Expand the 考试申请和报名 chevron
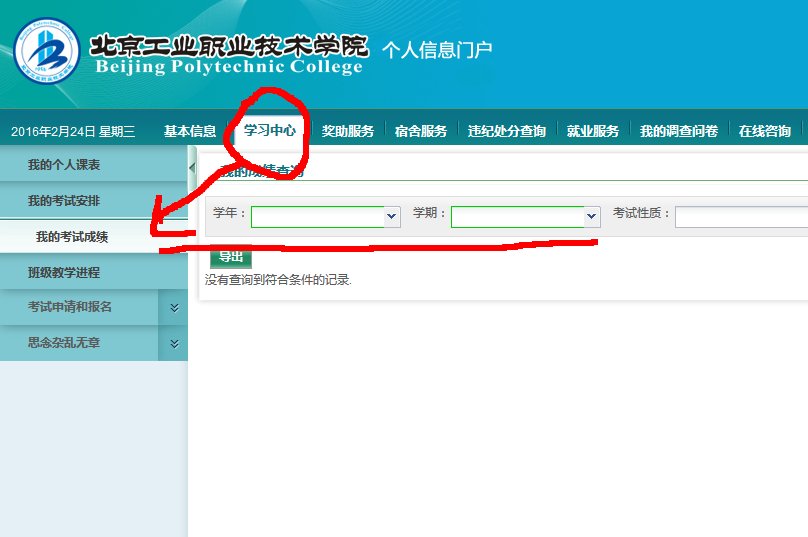 (174, 308)
